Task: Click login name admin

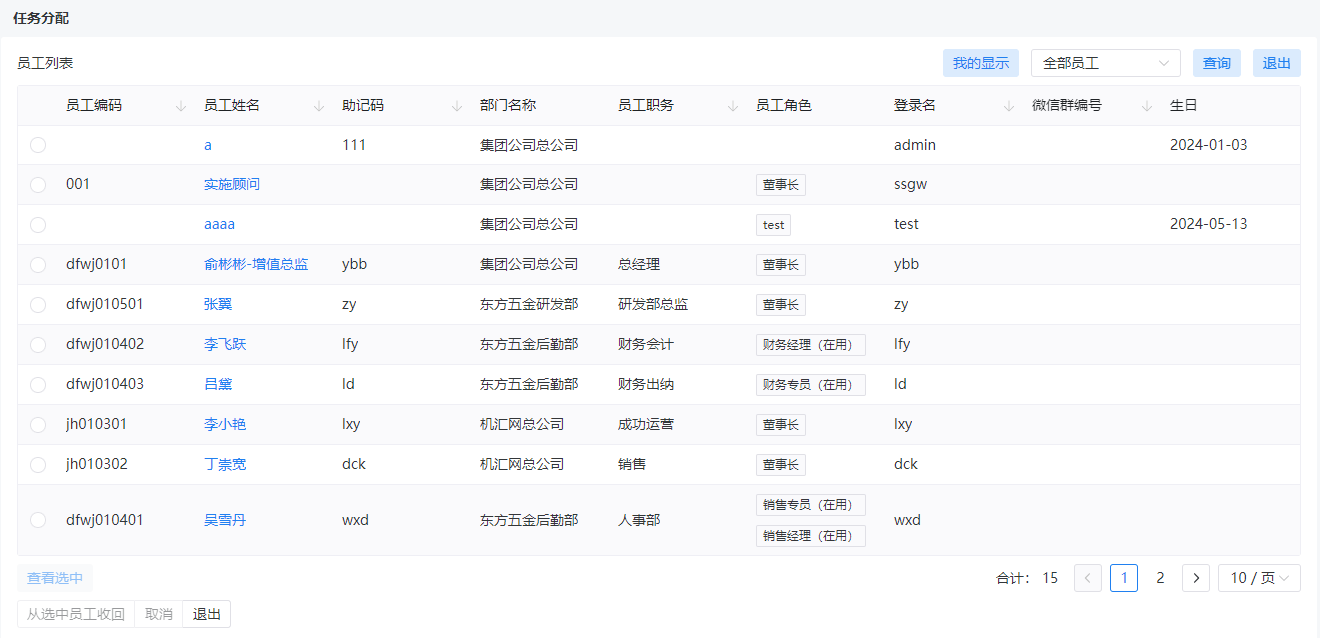Action: [915, 145]
